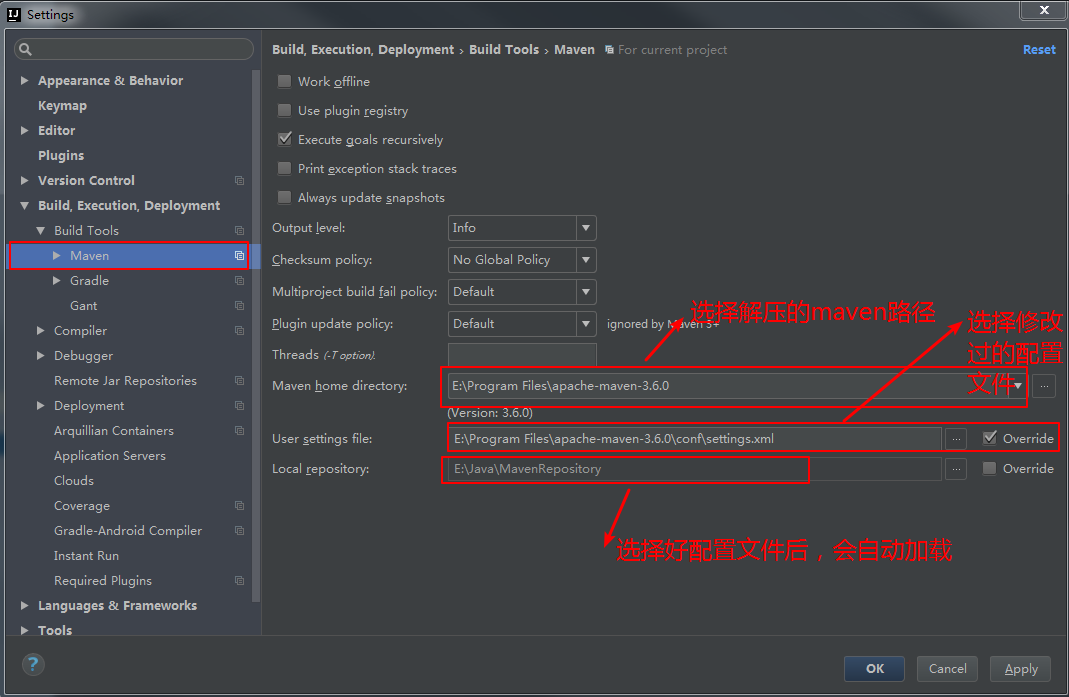Click project-level icon next to Gradle-Android Compiler

pyautogui.click(x=239, y=531)
